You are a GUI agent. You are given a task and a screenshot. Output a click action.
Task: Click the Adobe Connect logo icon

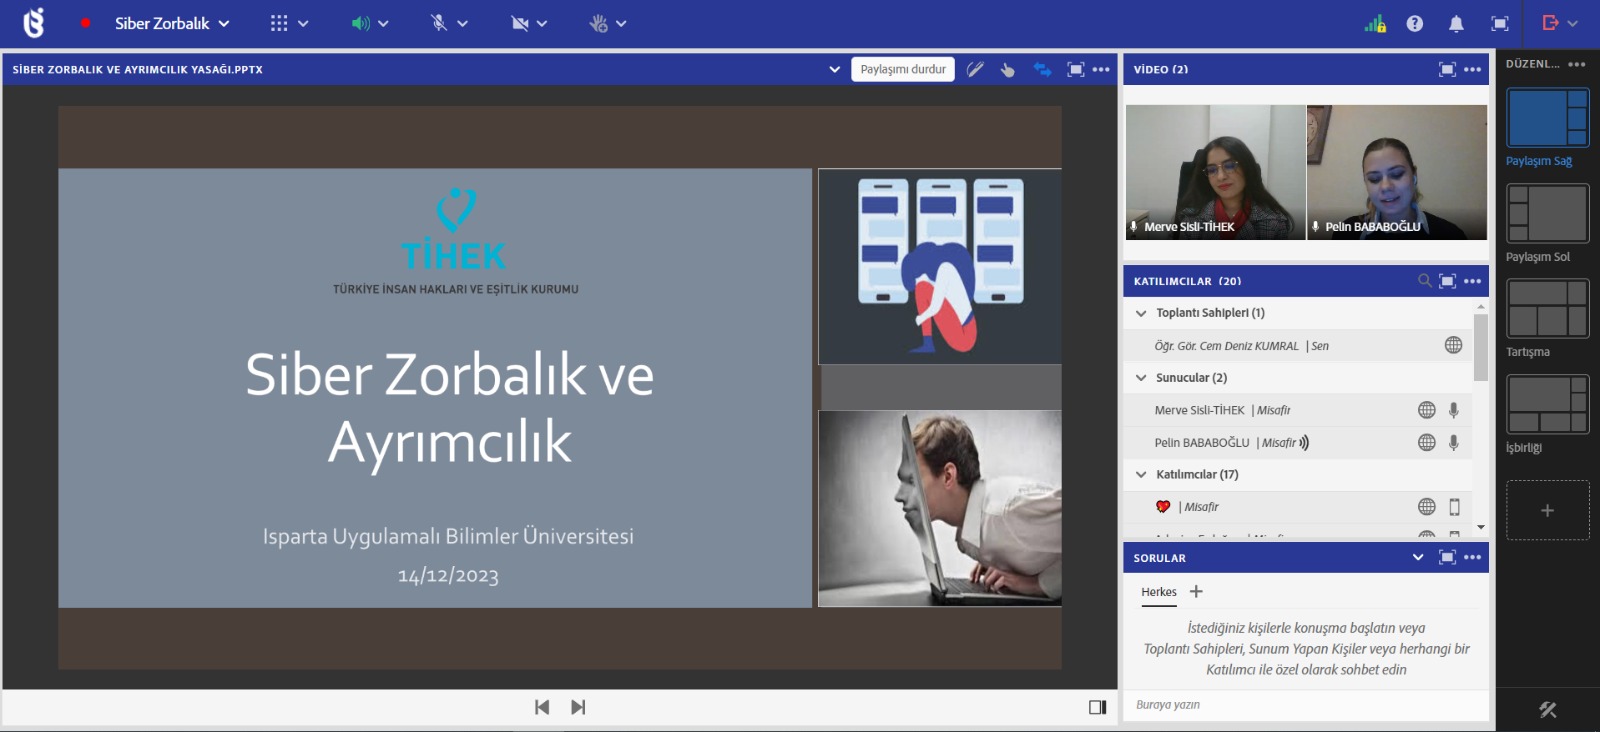point(34,23)
